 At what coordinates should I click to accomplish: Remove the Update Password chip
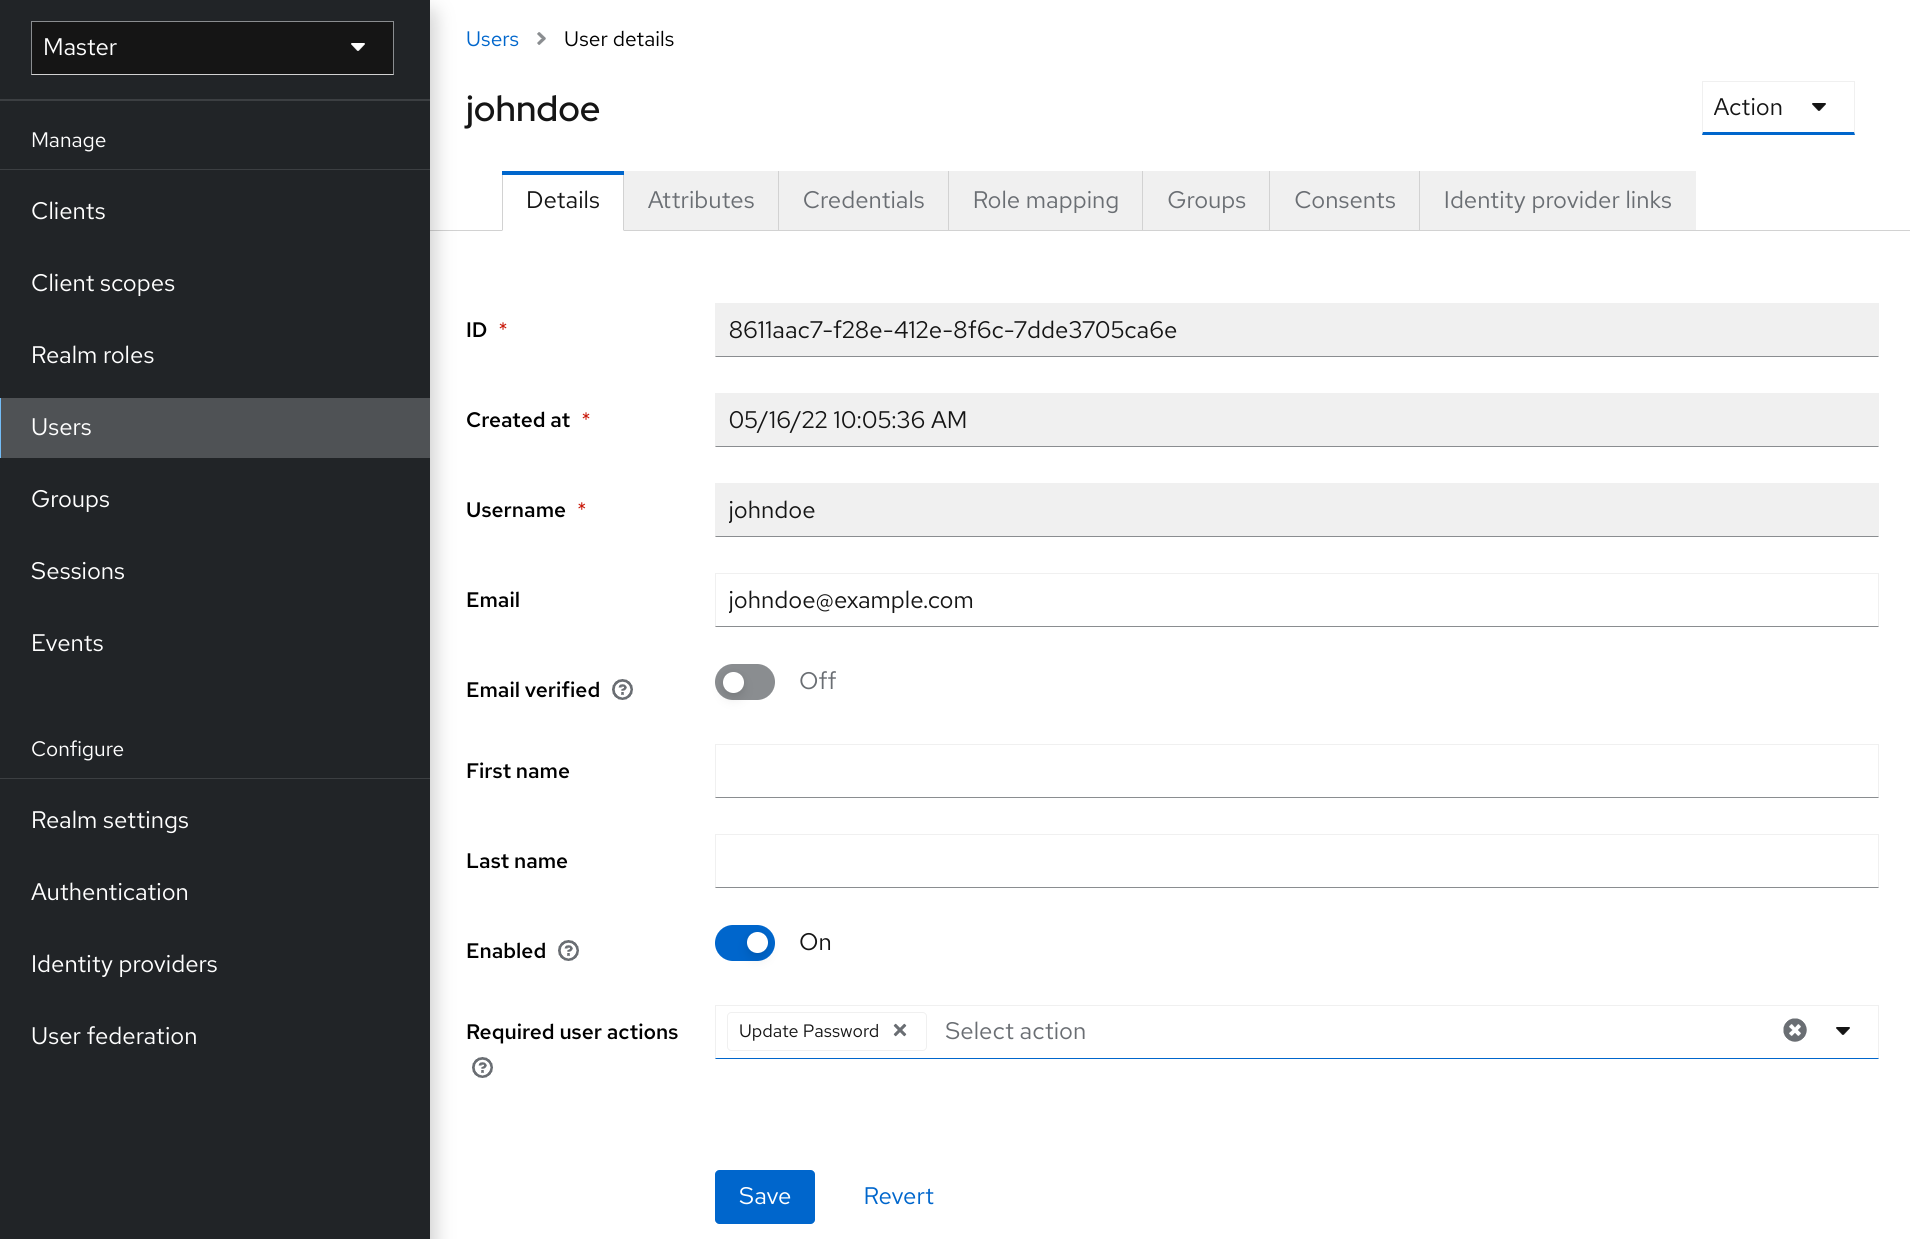[900, 1031]
